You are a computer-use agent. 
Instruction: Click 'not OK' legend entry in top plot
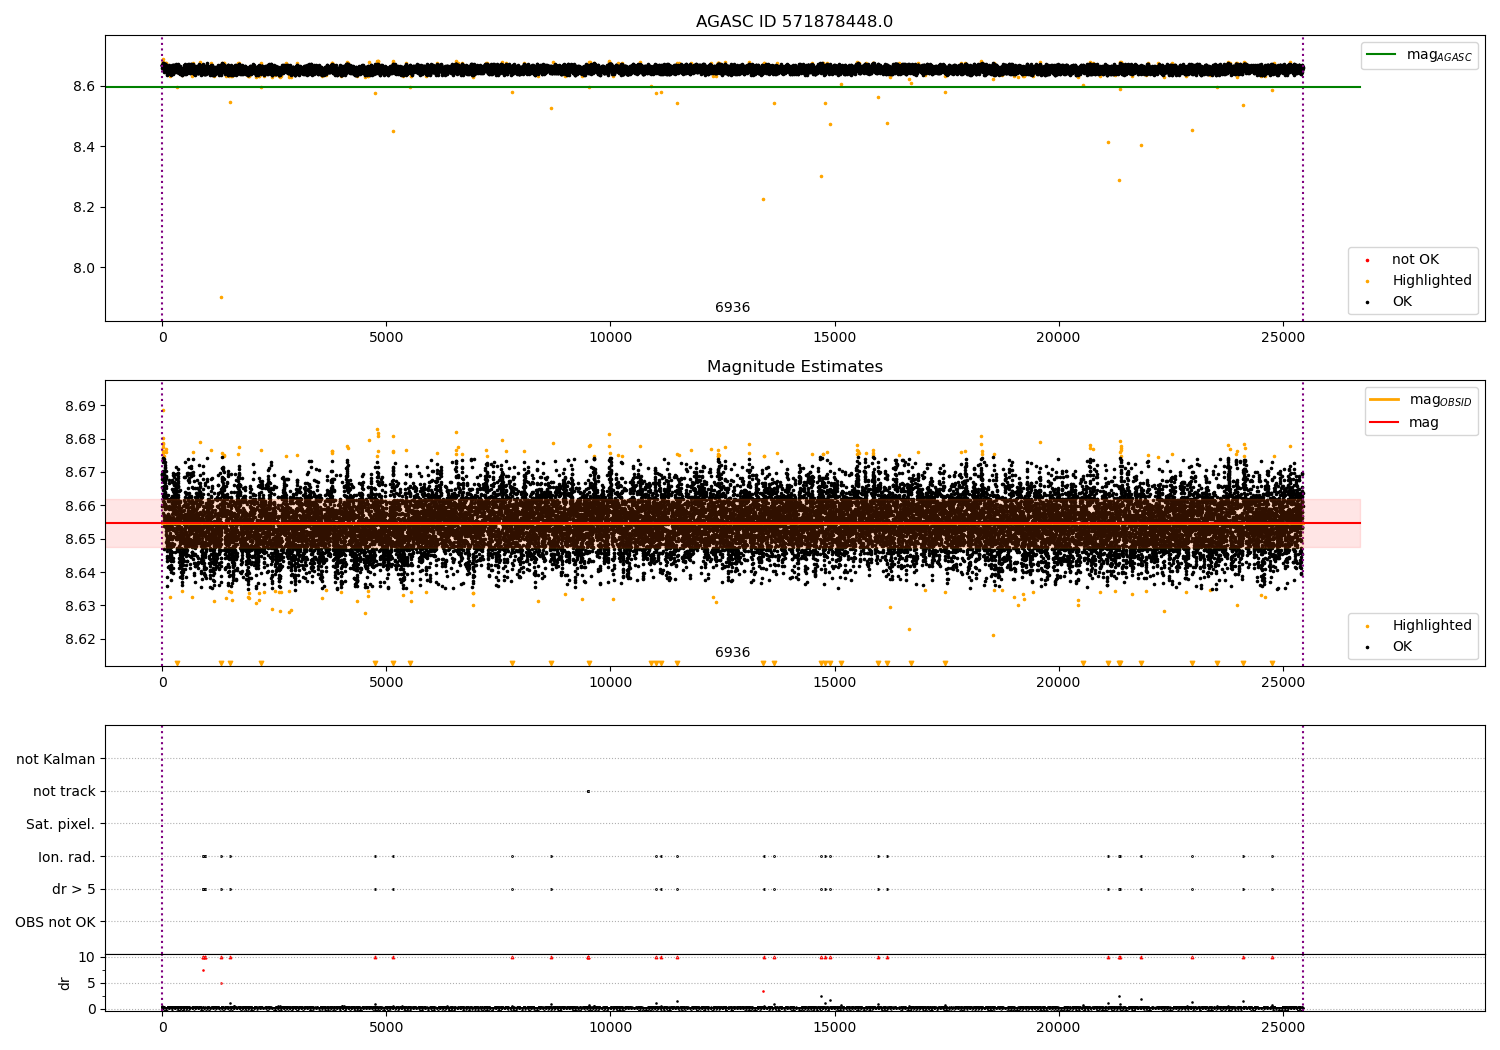coord(1413,260)
